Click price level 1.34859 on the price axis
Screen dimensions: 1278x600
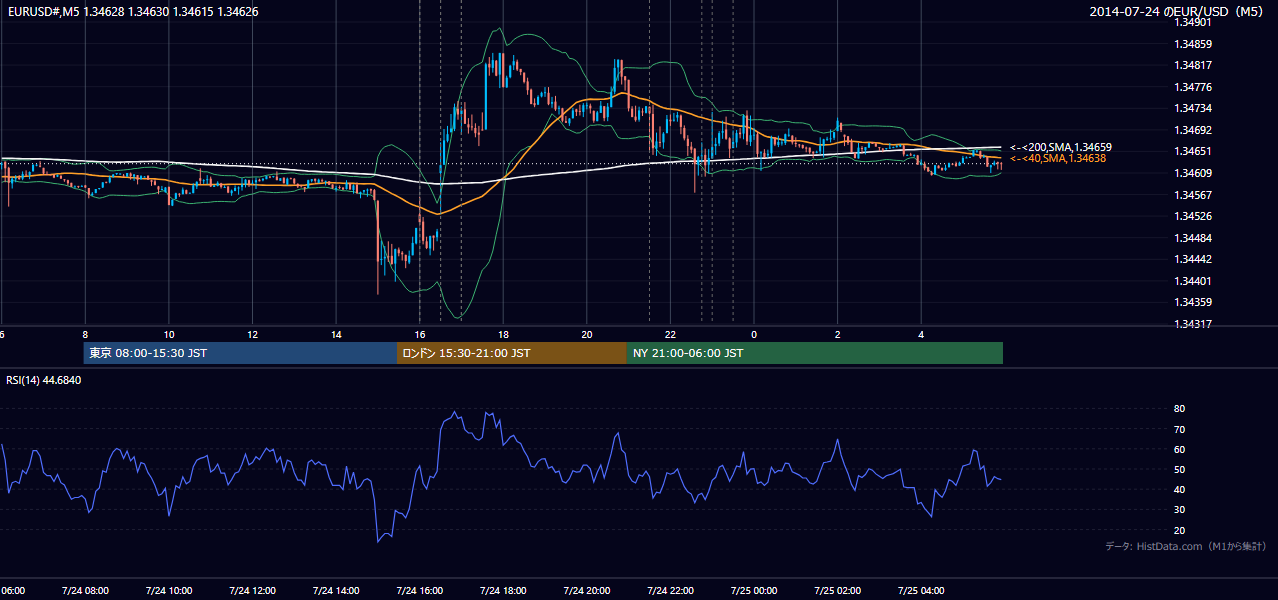coord(1194,44)
